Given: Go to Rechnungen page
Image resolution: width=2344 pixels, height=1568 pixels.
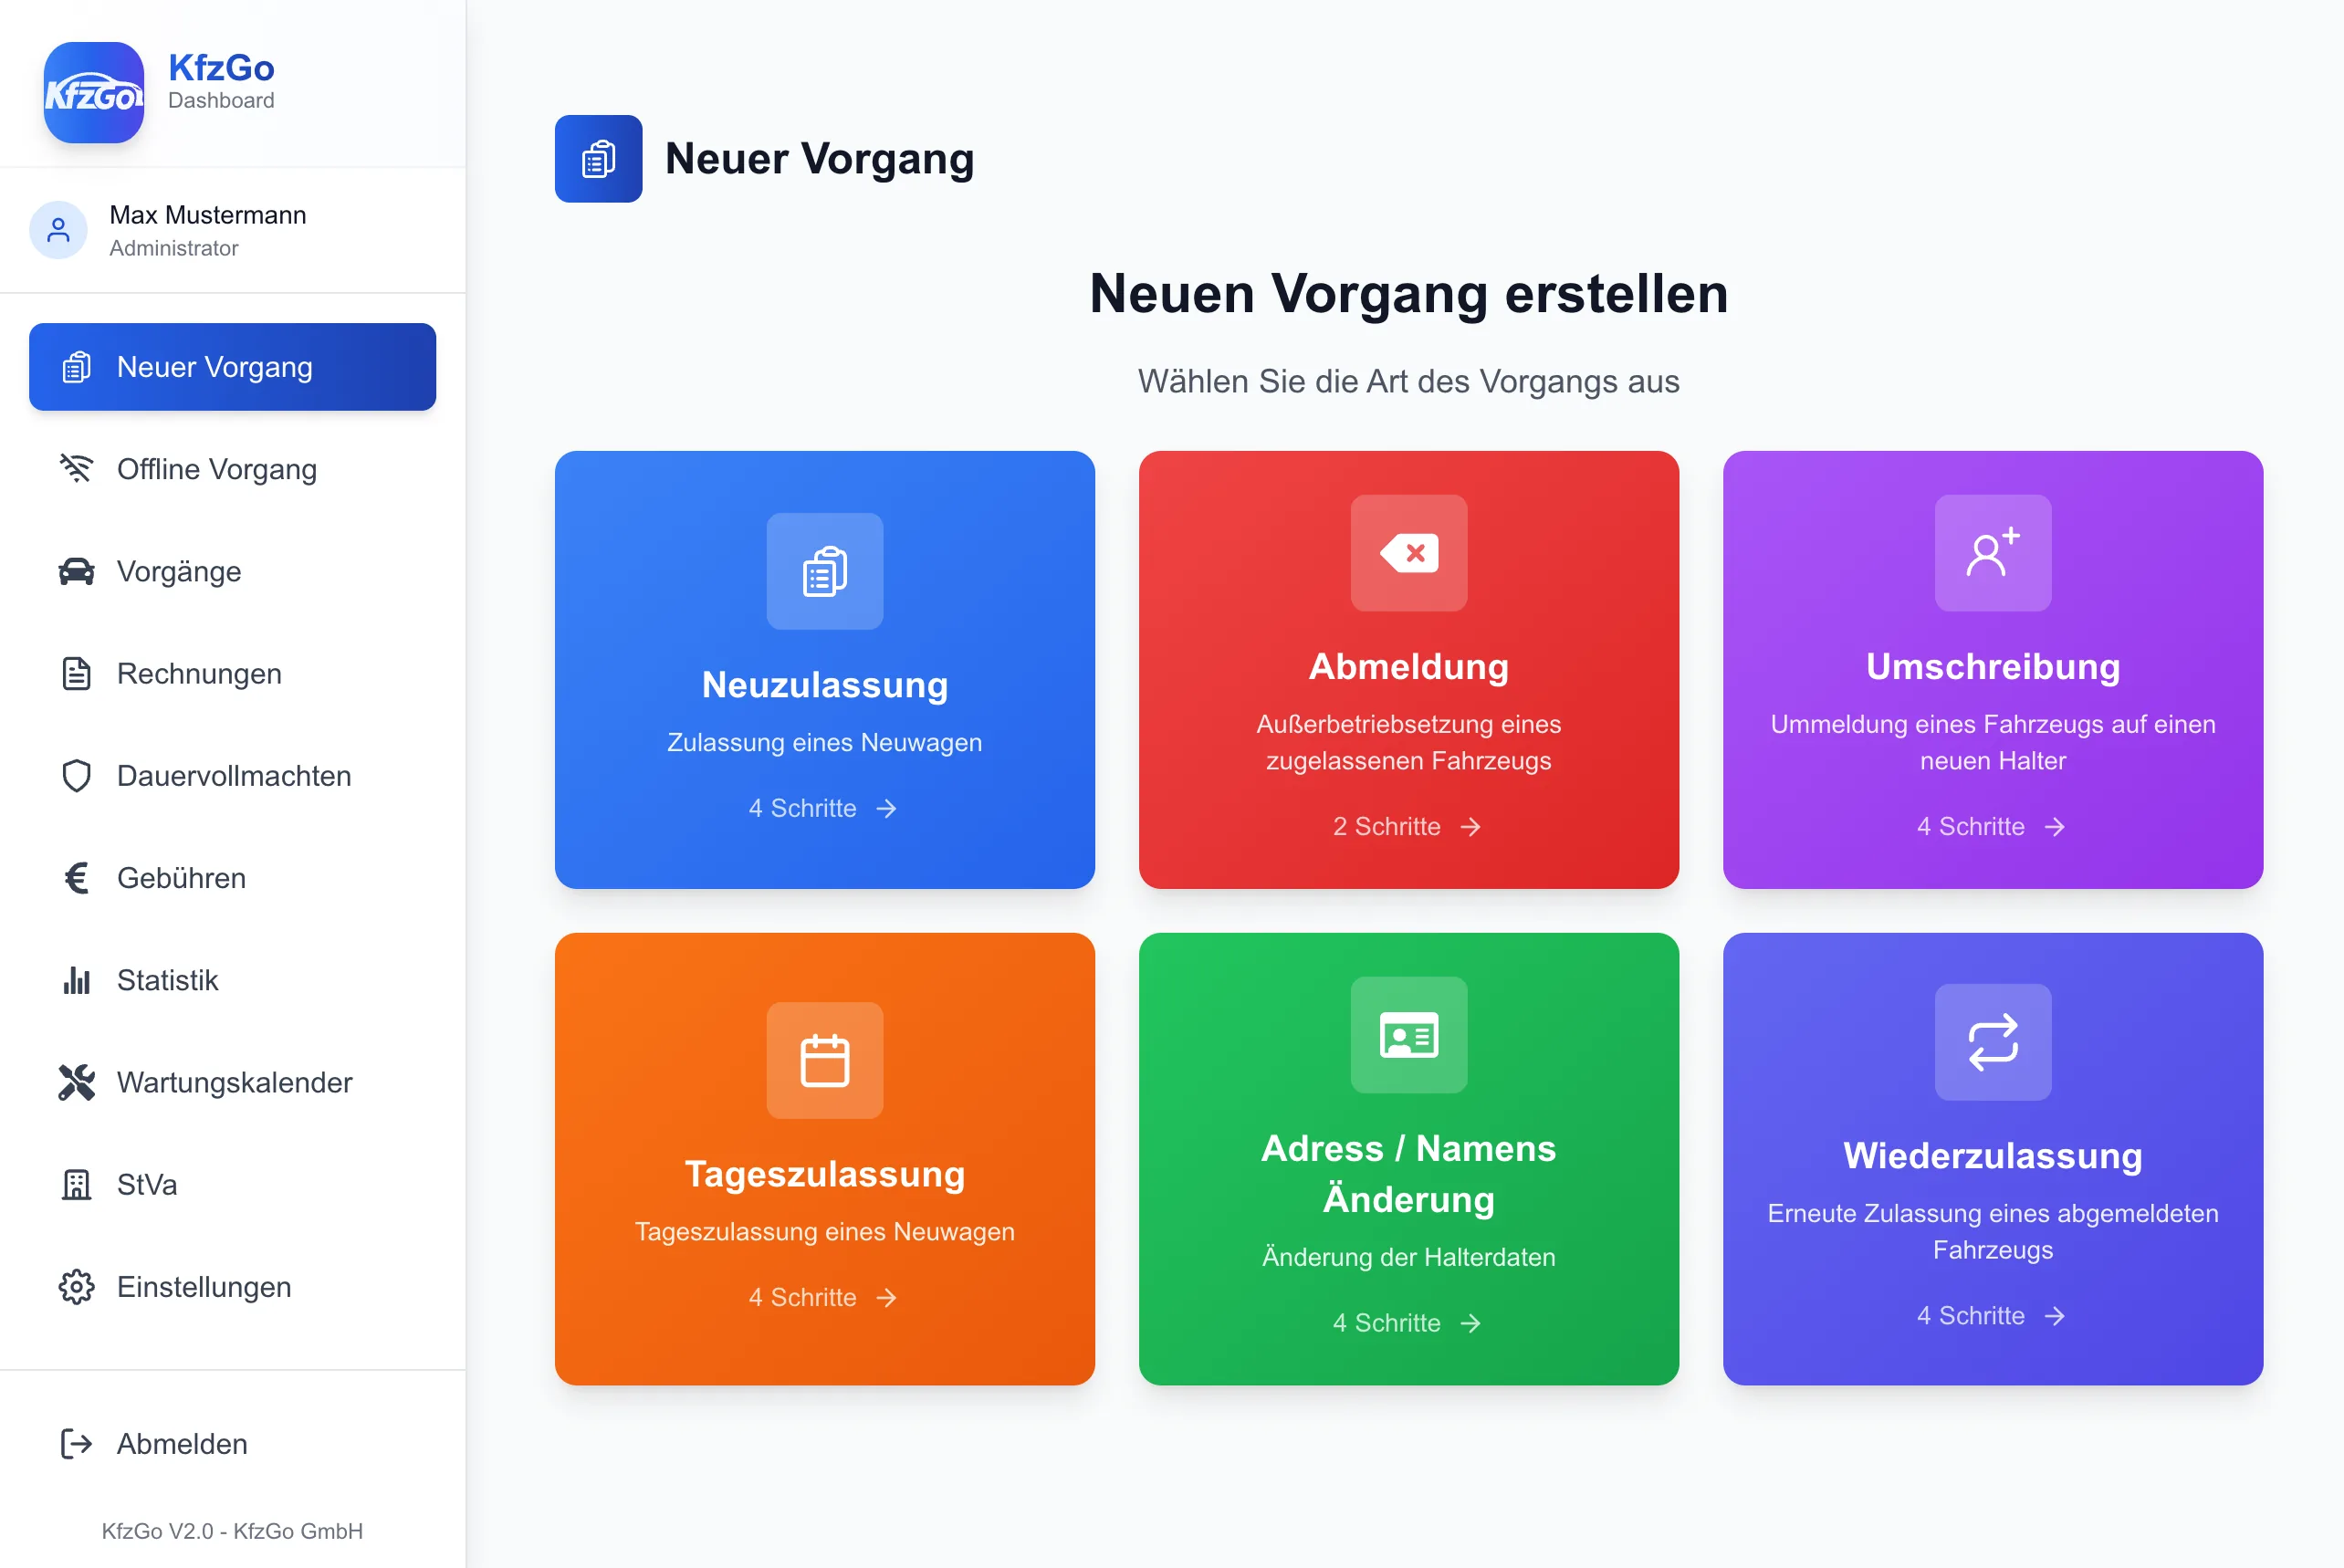Looking at the screenshot, I should click(x=199, y=673).
